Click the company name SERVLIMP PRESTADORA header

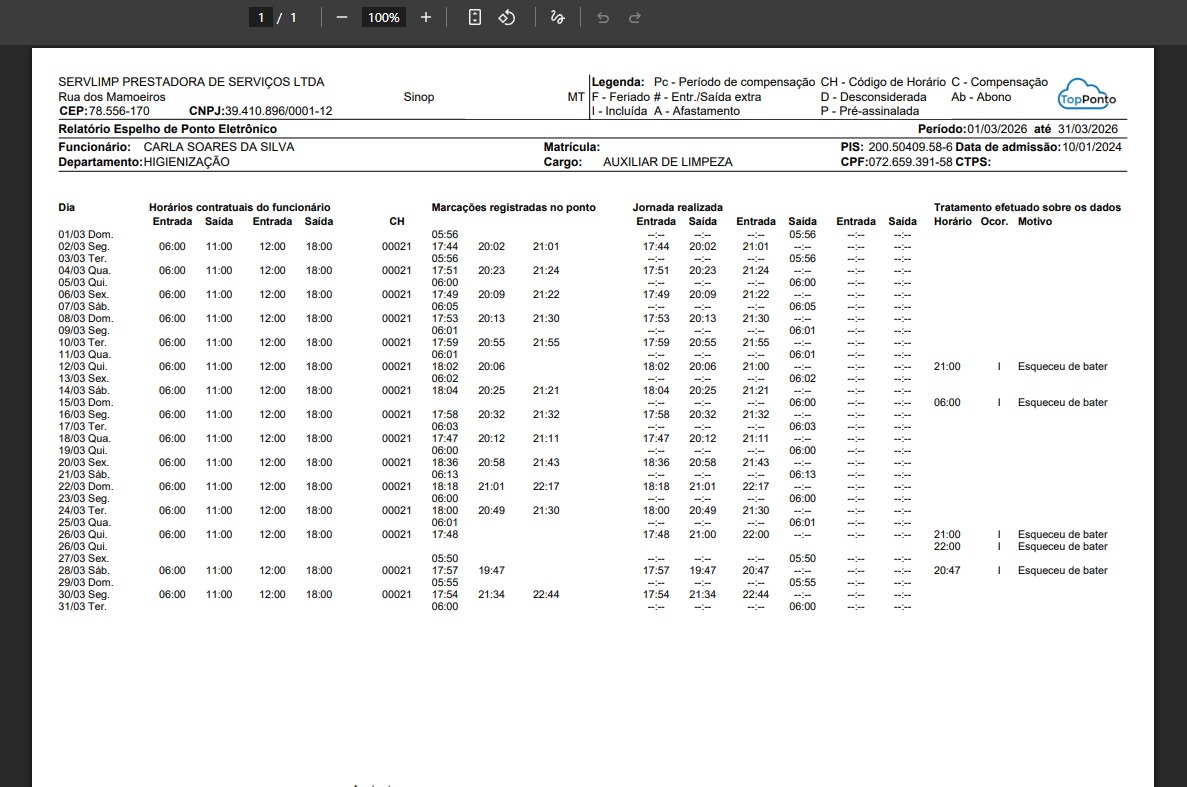pos(191,82)
